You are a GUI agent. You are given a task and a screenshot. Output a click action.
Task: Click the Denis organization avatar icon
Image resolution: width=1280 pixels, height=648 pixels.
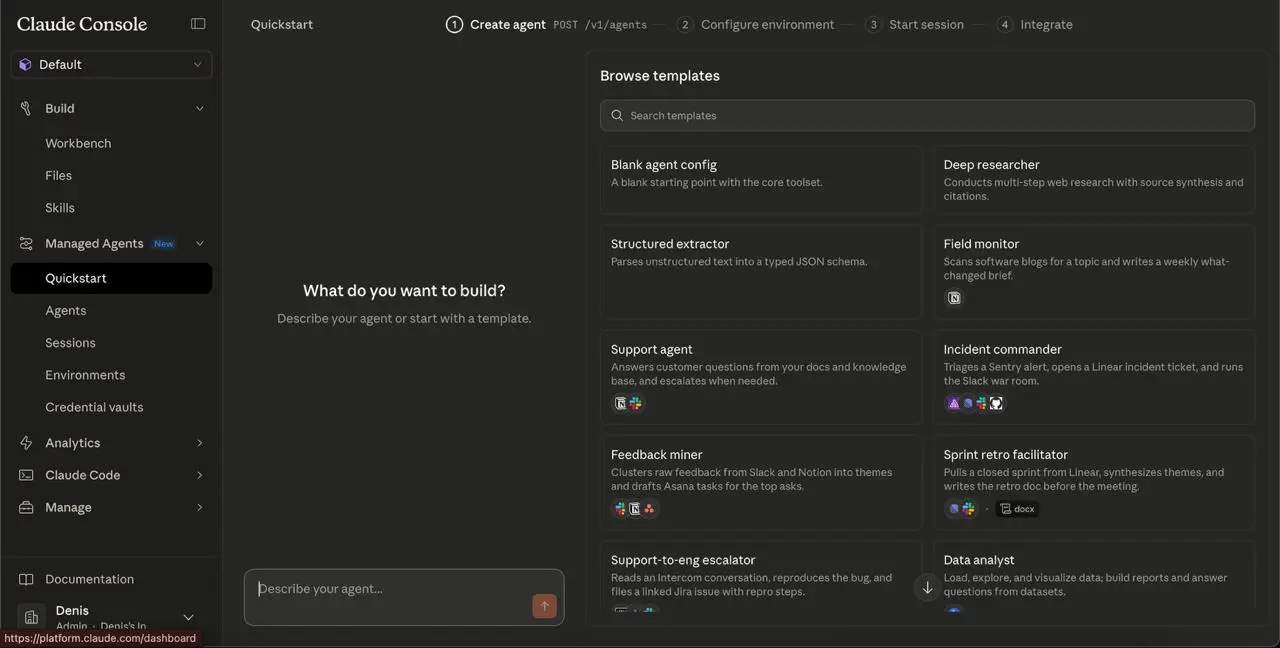tap(31, 617)
